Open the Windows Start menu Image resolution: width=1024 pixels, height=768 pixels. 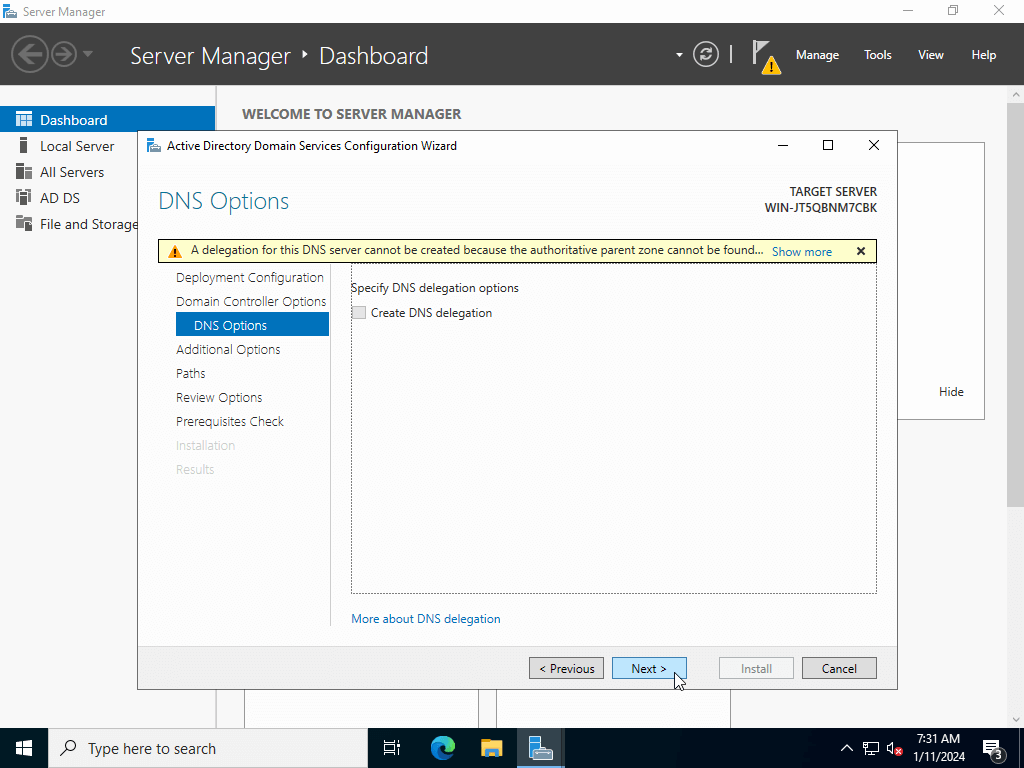(24, 748)
